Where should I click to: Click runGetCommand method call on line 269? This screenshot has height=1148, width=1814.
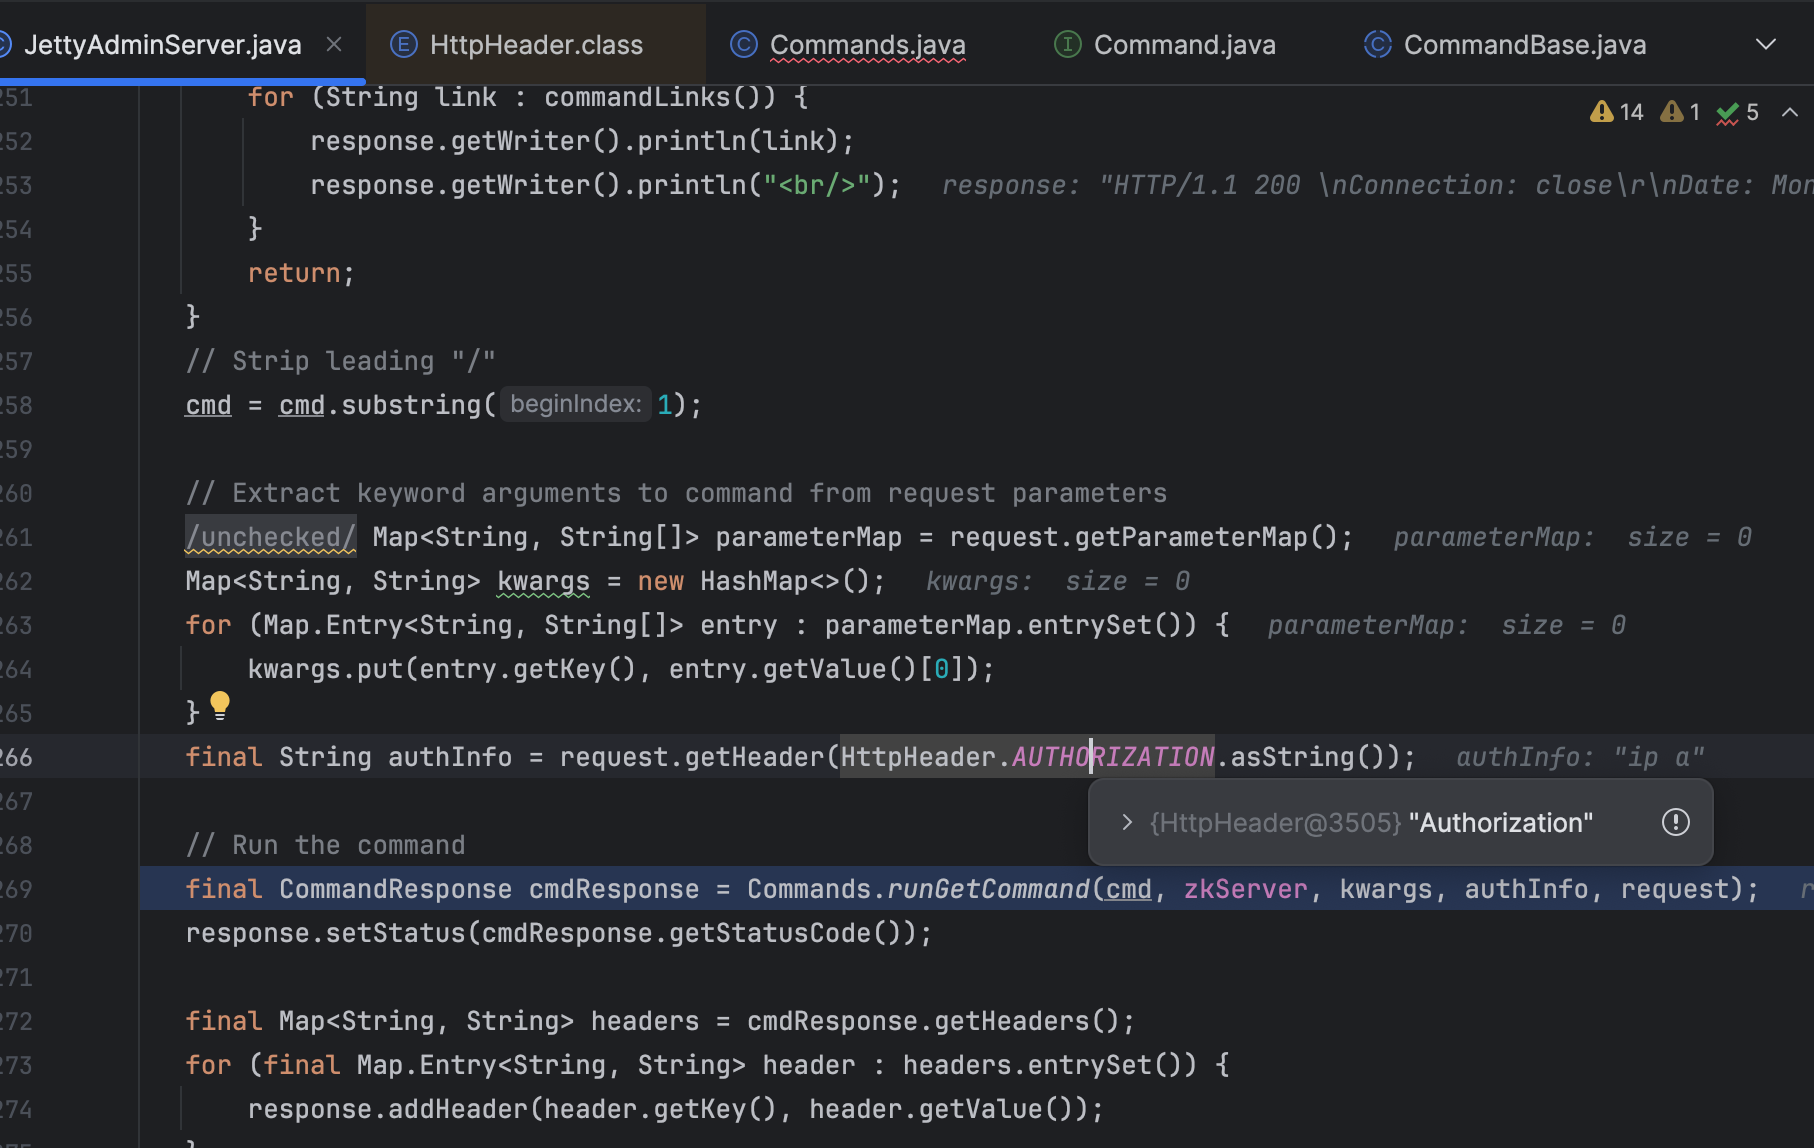pos(988,889)
